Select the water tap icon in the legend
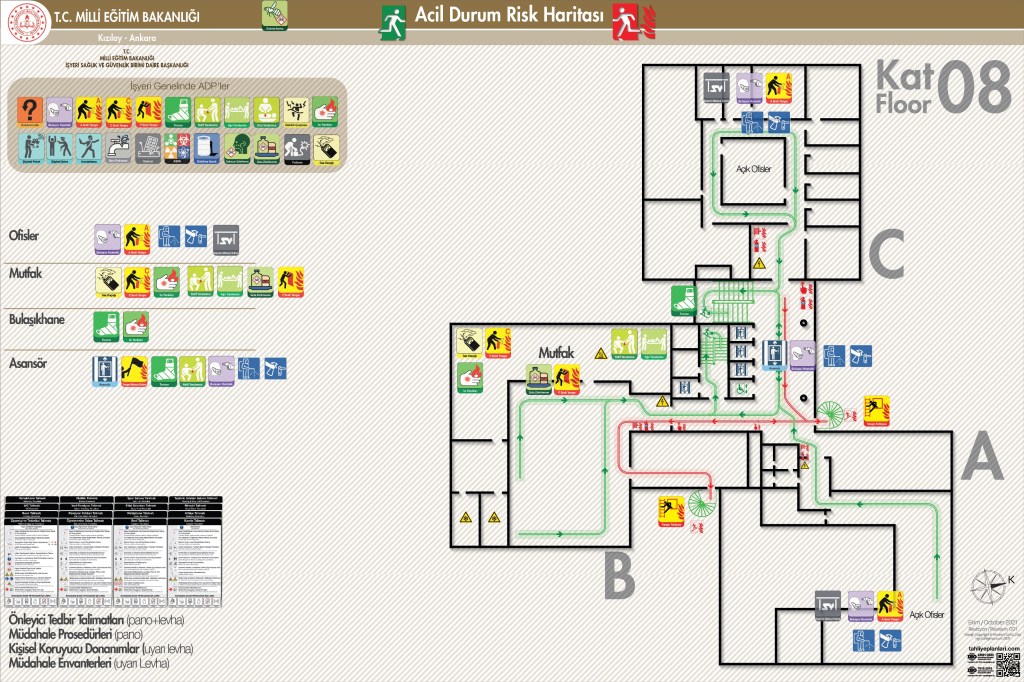1024x682 pixels. (x=119, y=147)
